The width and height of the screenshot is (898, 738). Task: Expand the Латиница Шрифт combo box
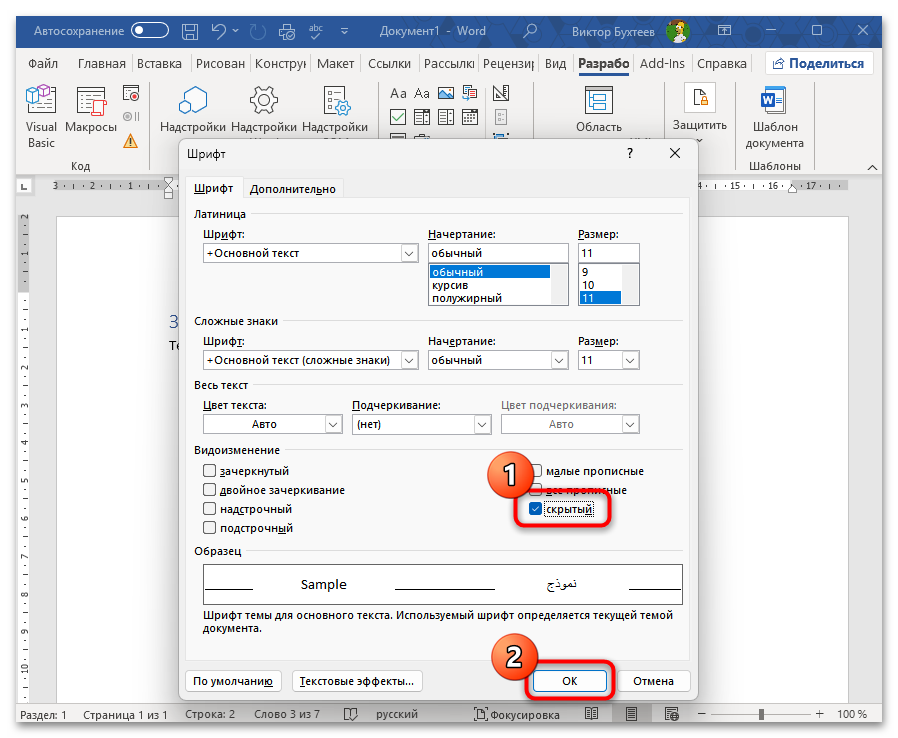[408, 254]
